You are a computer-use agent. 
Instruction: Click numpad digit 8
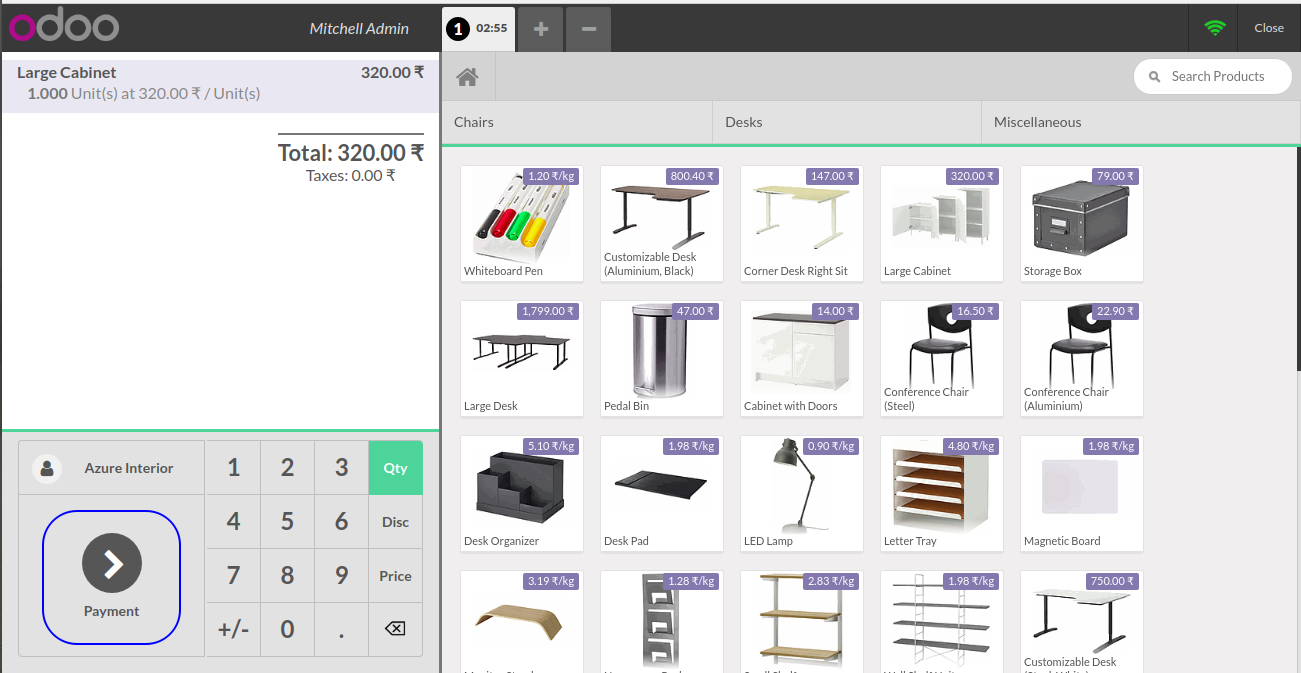point(287,575)
